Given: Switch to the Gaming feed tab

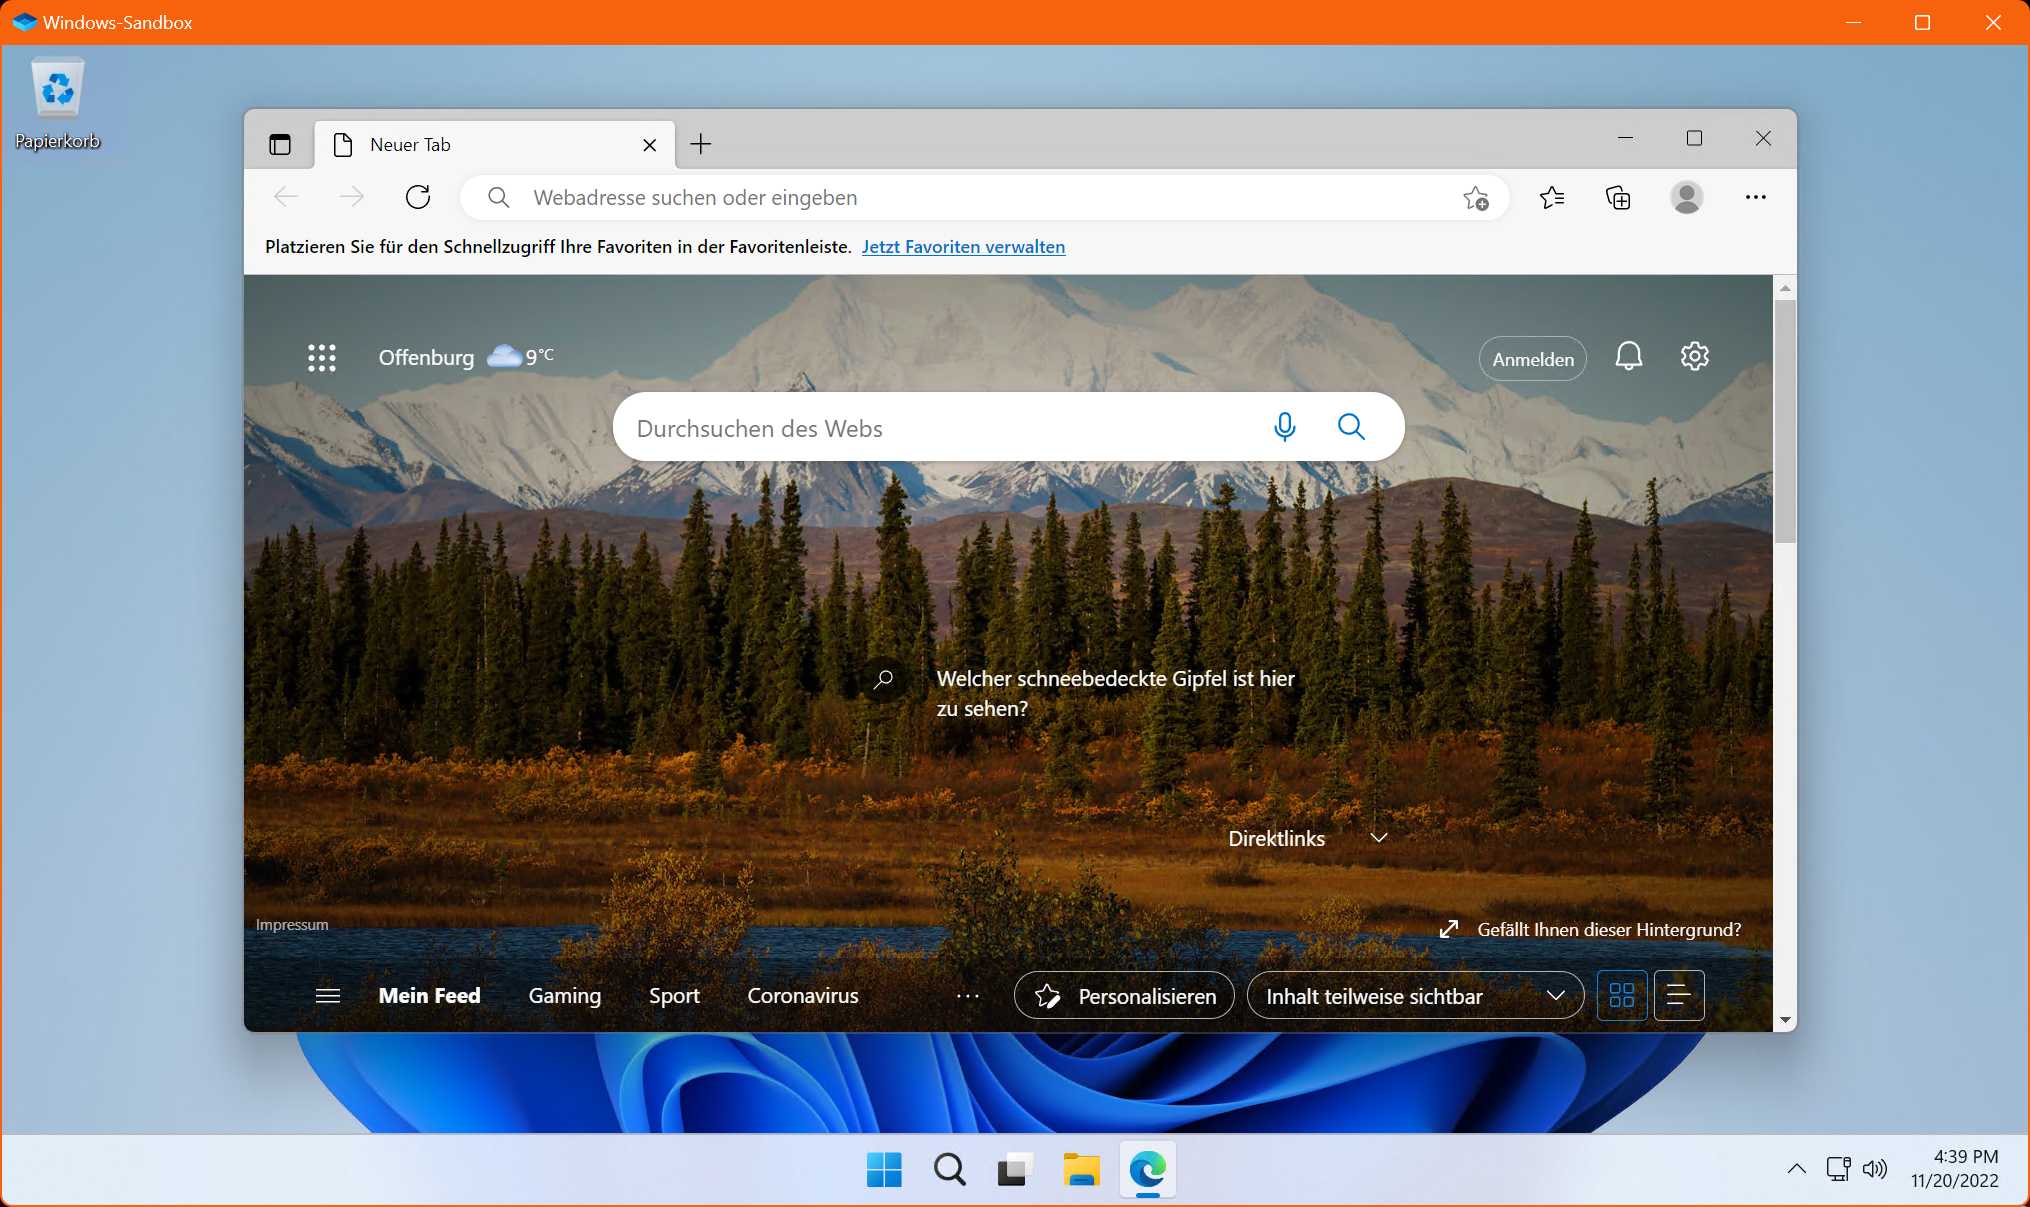Looking at the screenshot, I should click(564, 995).
